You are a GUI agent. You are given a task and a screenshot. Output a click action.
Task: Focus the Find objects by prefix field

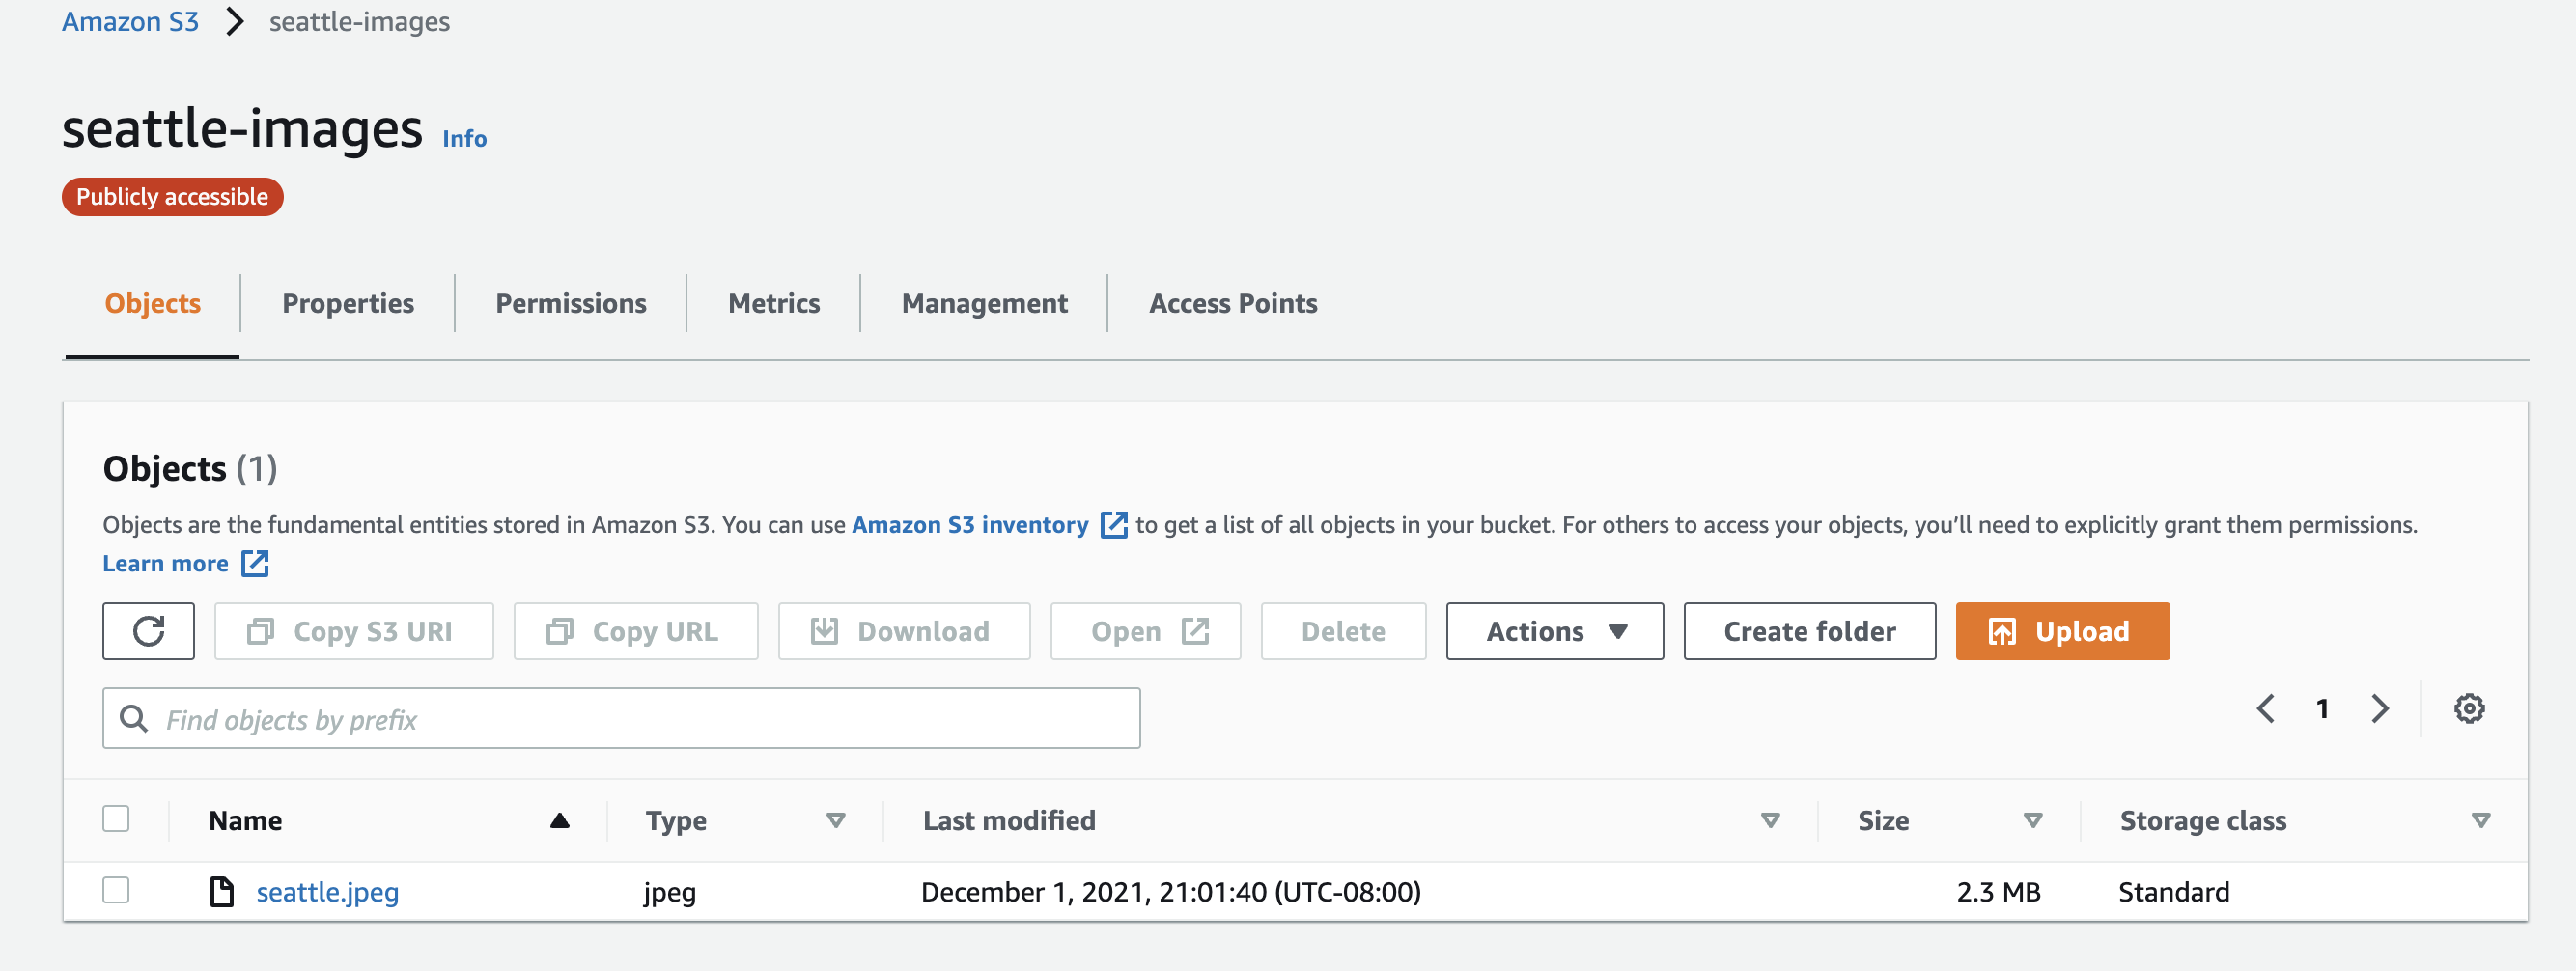640,718
